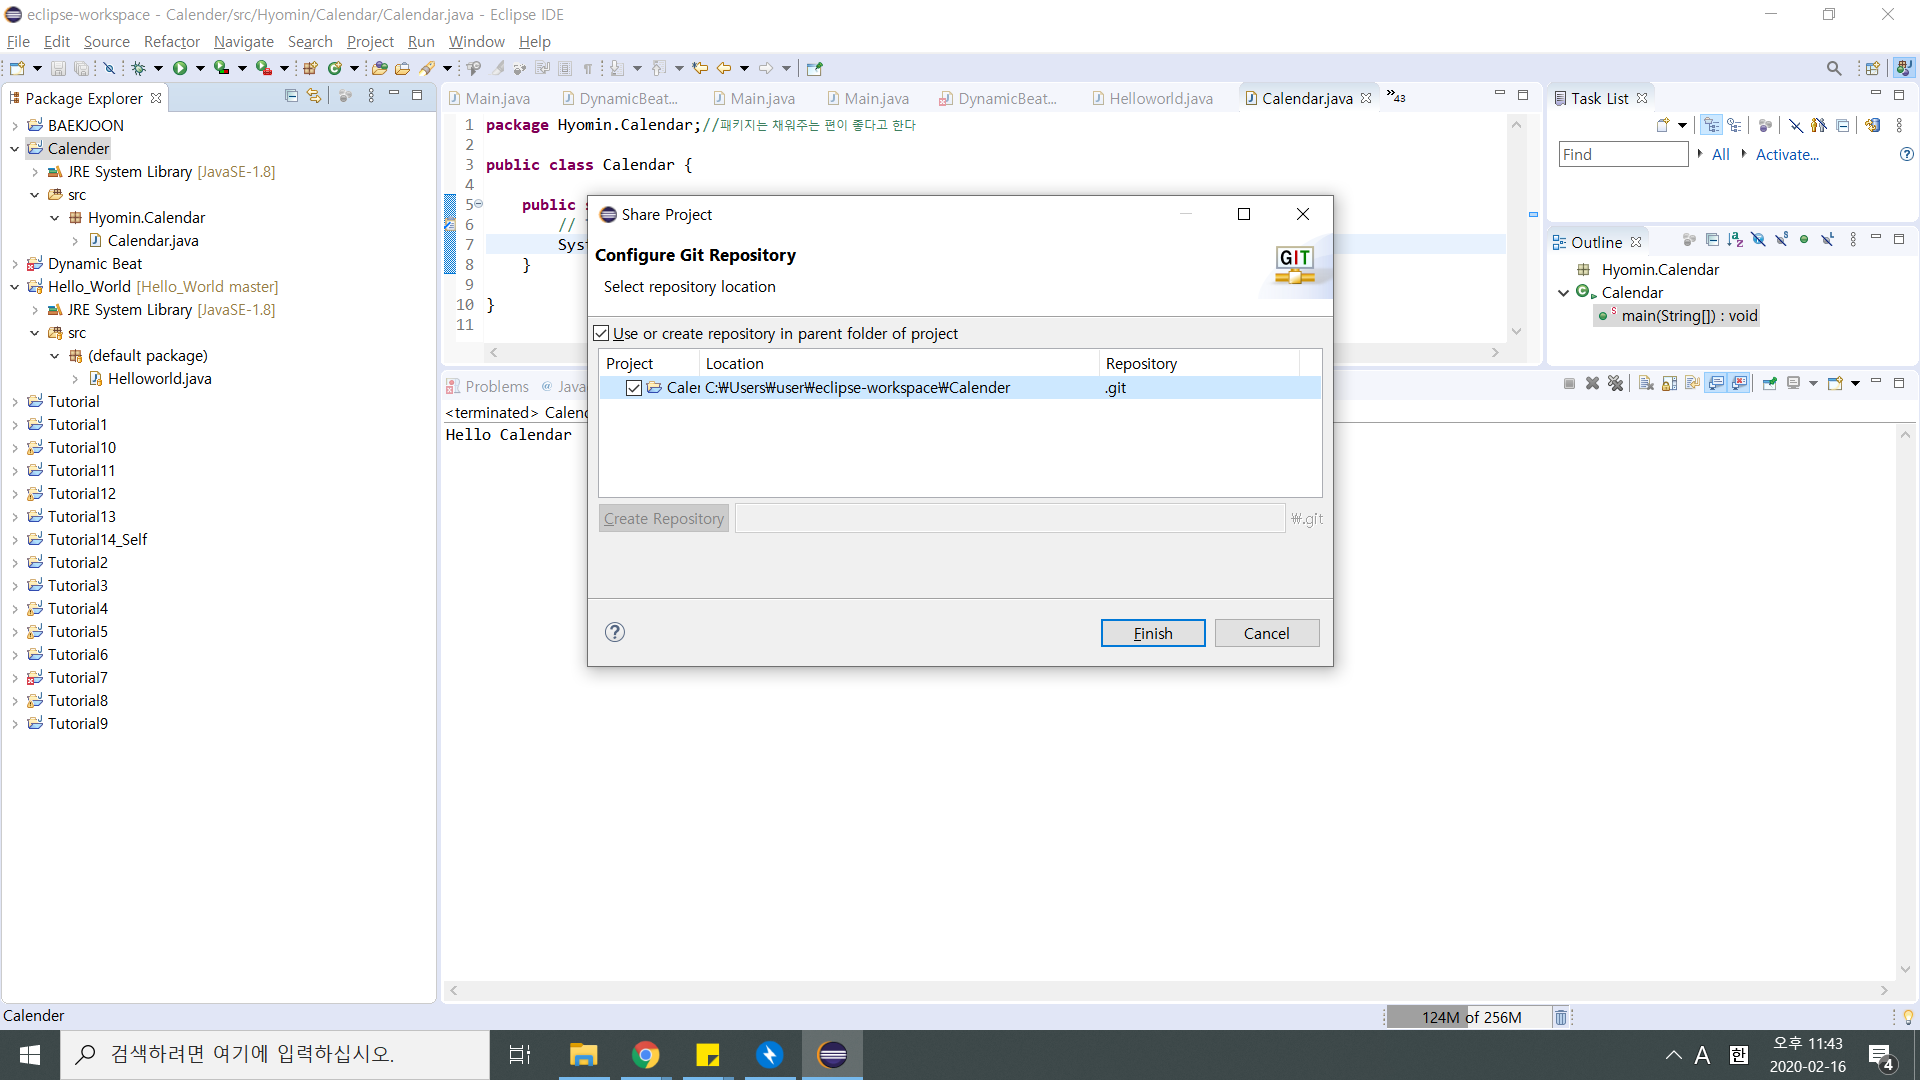
Task: Collapse the Hello_World project tree
Action: 15,287
